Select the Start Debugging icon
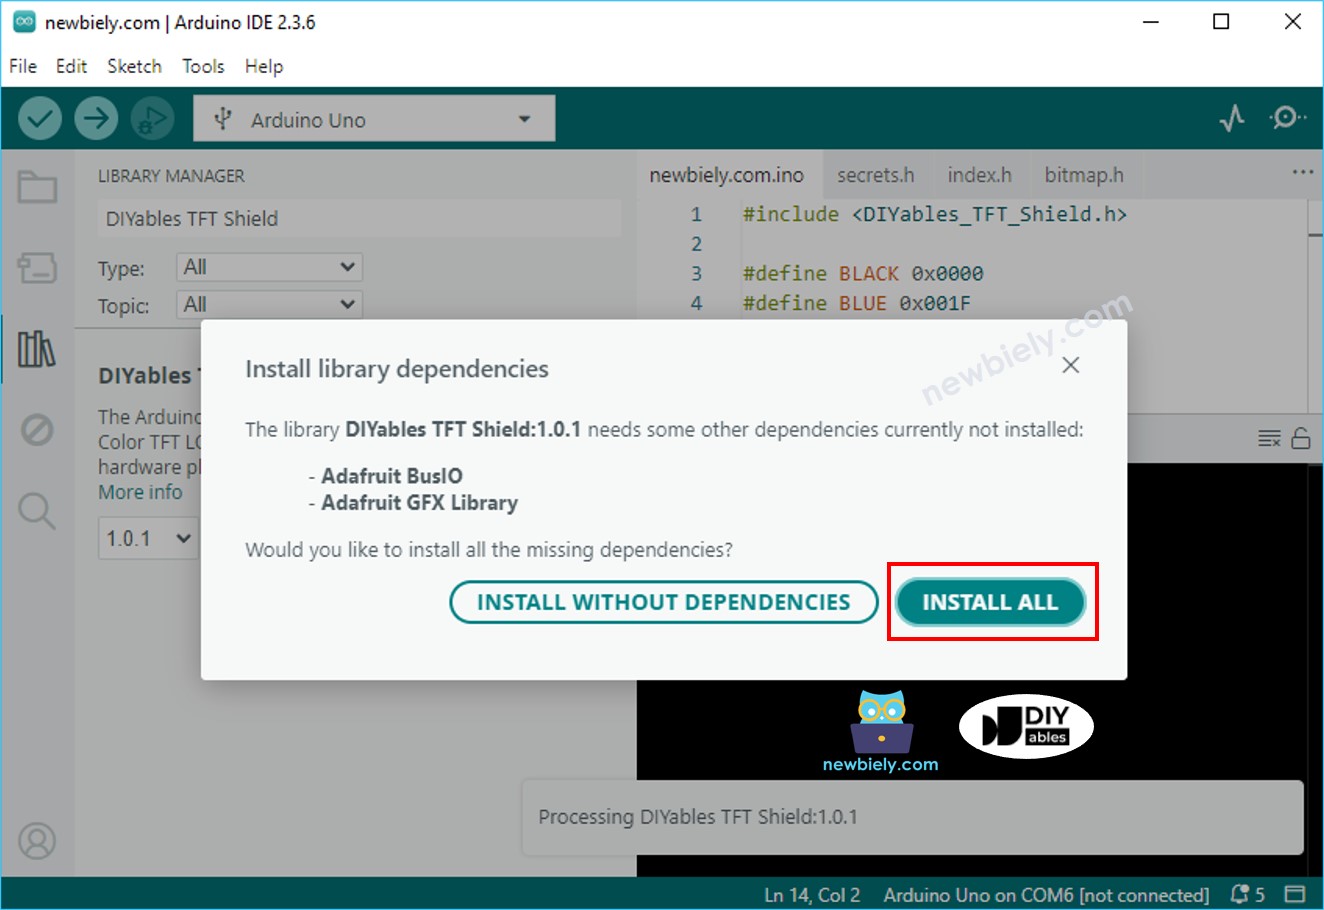Image resolution: width=1324 pixels, height=910 pixels. (x=152, y=117)
